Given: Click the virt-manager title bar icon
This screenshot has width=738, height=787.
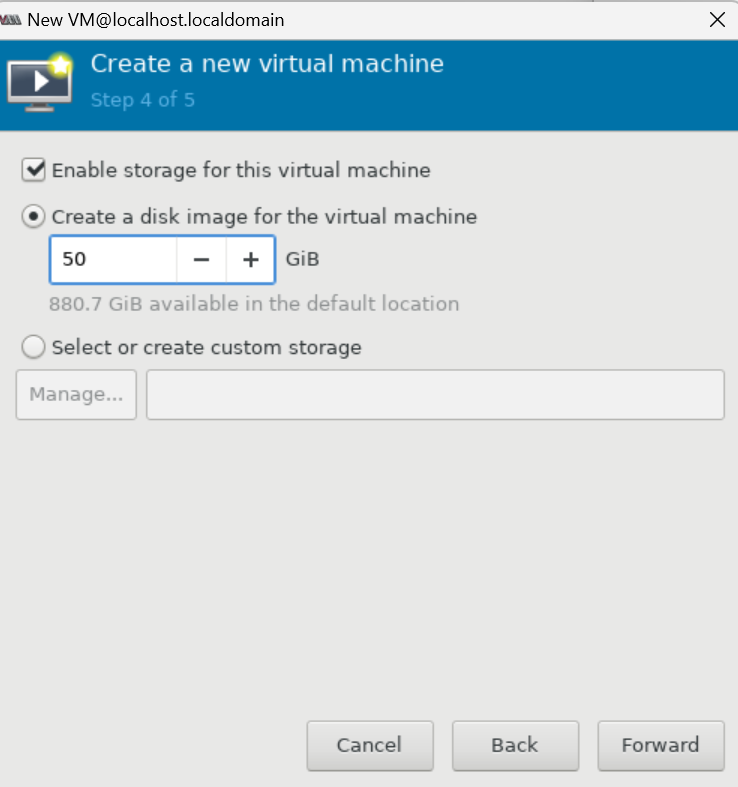Looking at the screenshot, I should click(x=11, y=20).
